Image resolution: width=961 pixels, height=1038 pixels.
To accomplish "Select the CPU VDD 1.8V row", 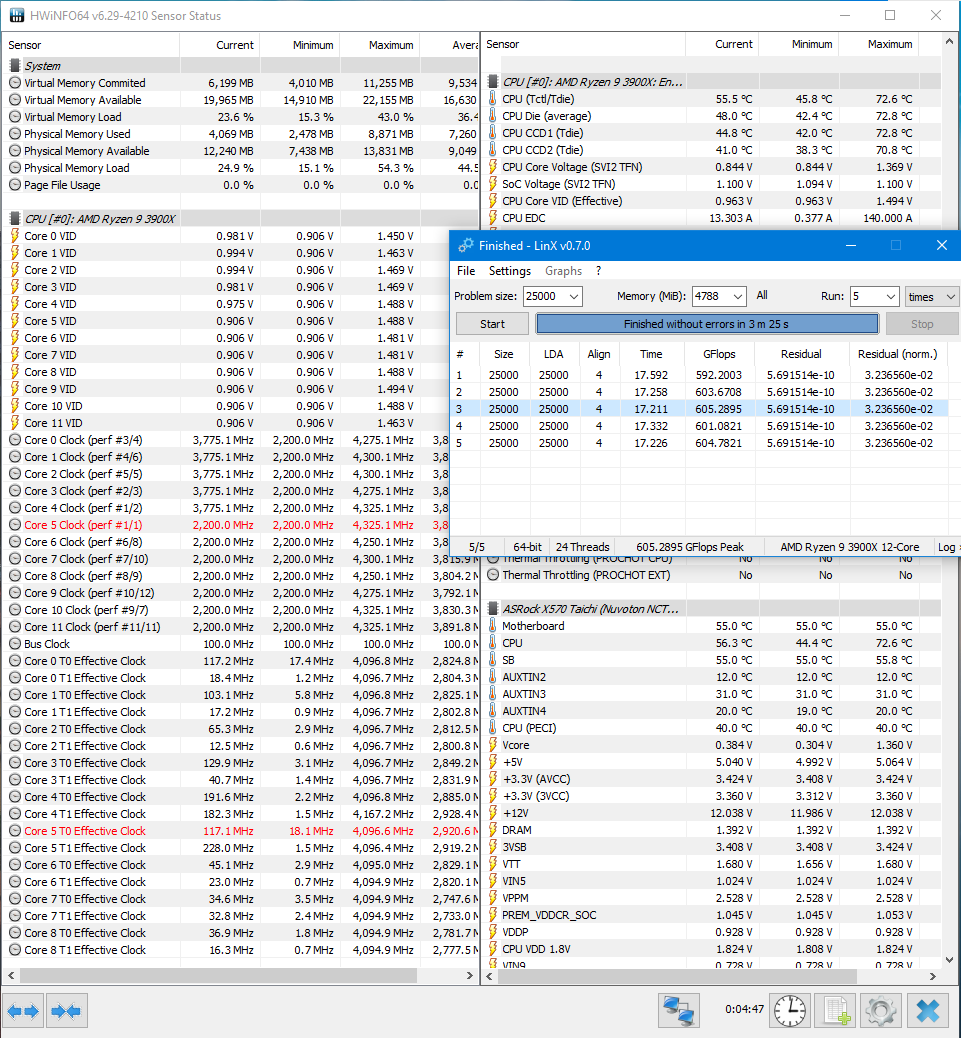I will pyautogui.click(x=711, y=949).
